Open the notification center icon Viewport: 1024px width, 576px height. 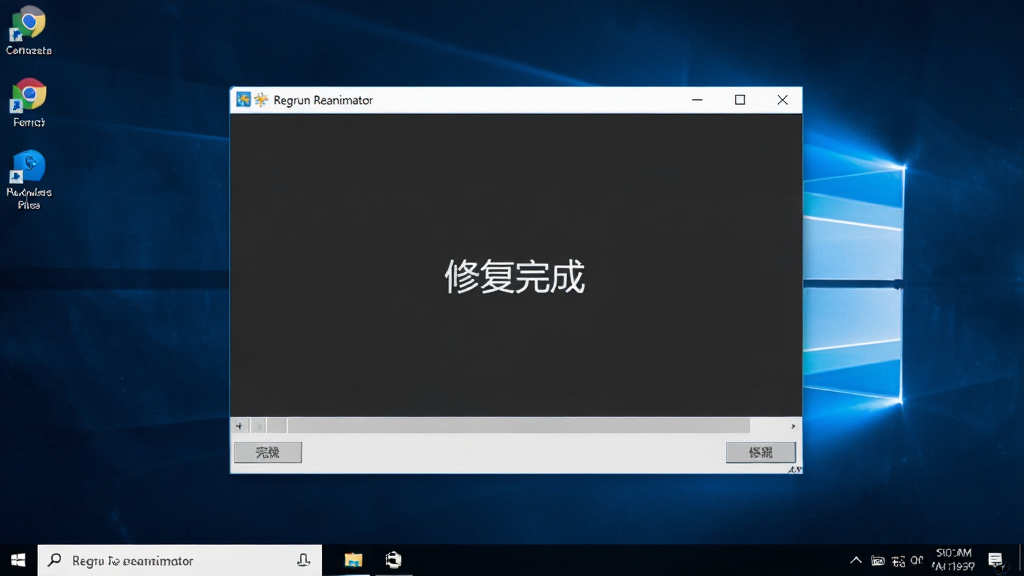[995, 560]
